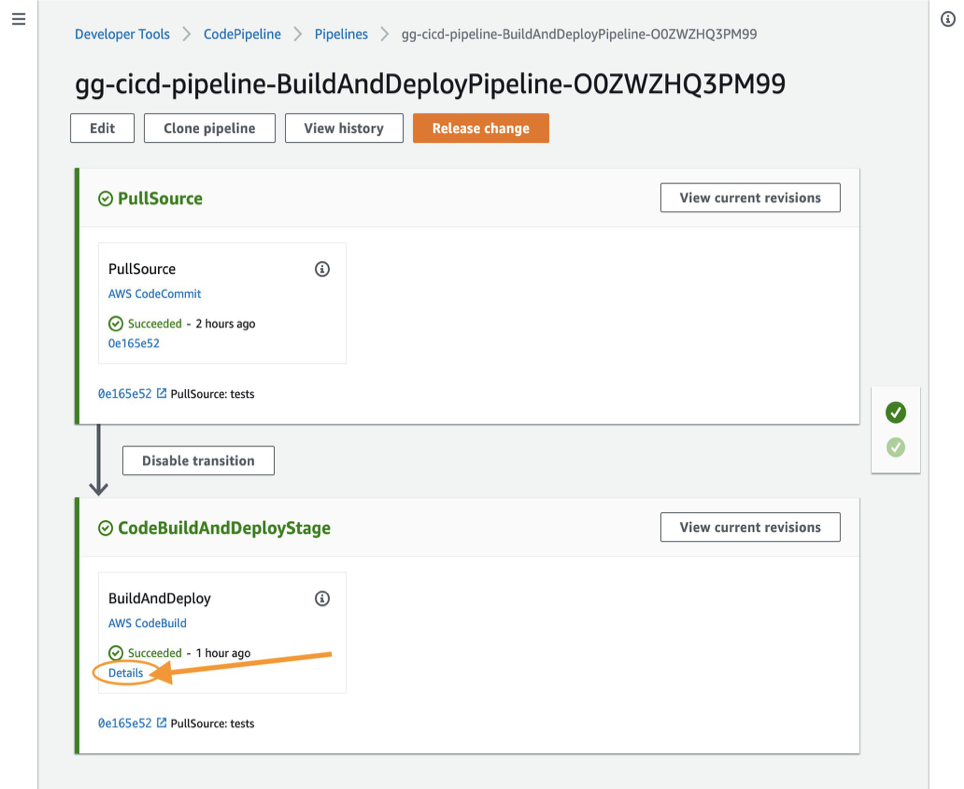Click the orange Release change button
Viewport: 964px width, 789px height.
(481, 128)
